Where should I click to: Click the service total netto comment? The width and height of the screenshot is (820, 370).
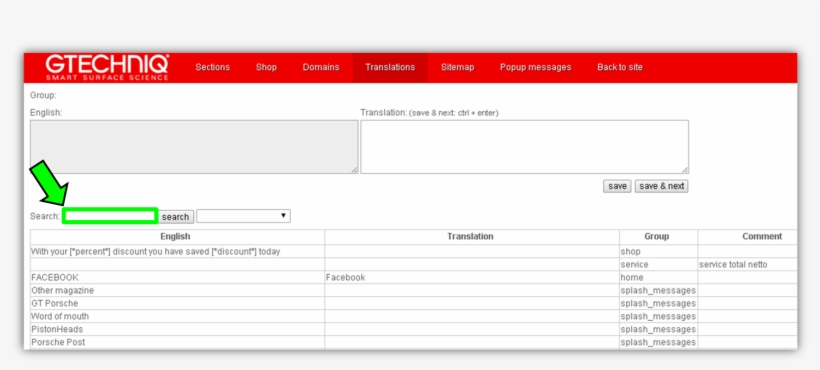pos(733,264)
